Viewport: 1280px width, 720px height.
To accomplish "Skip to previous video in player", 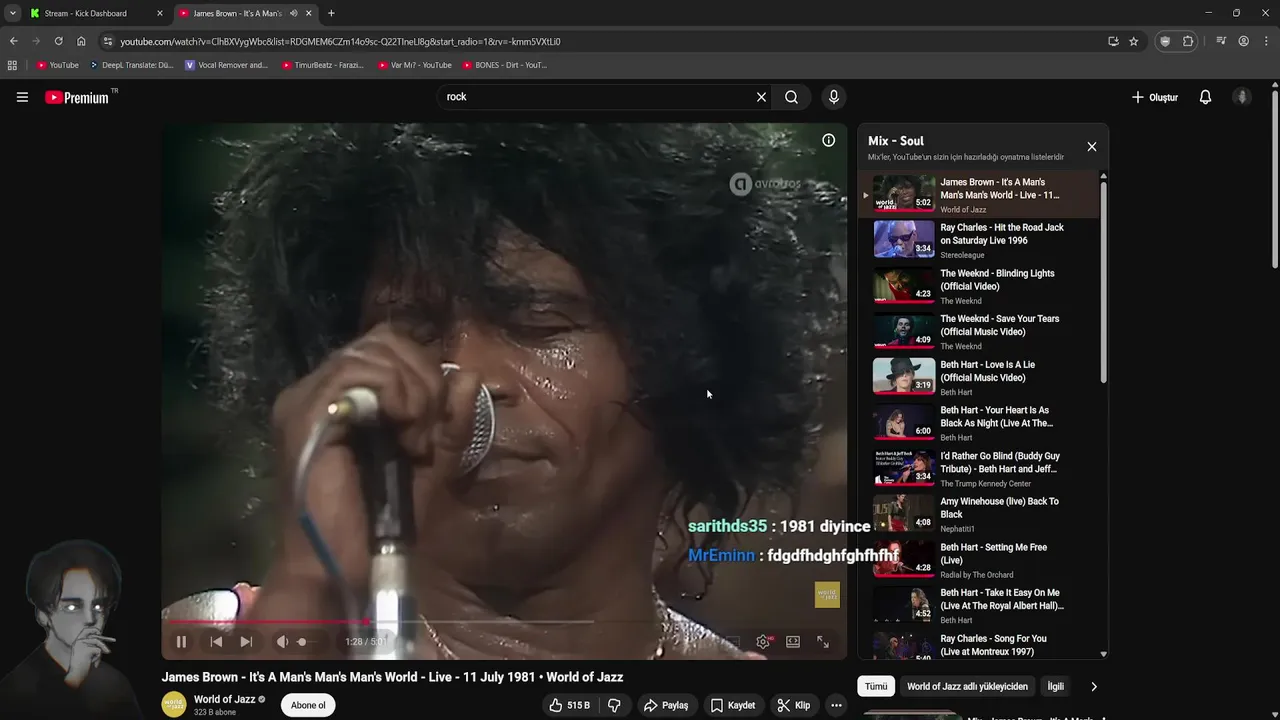I will pos(216,642).
